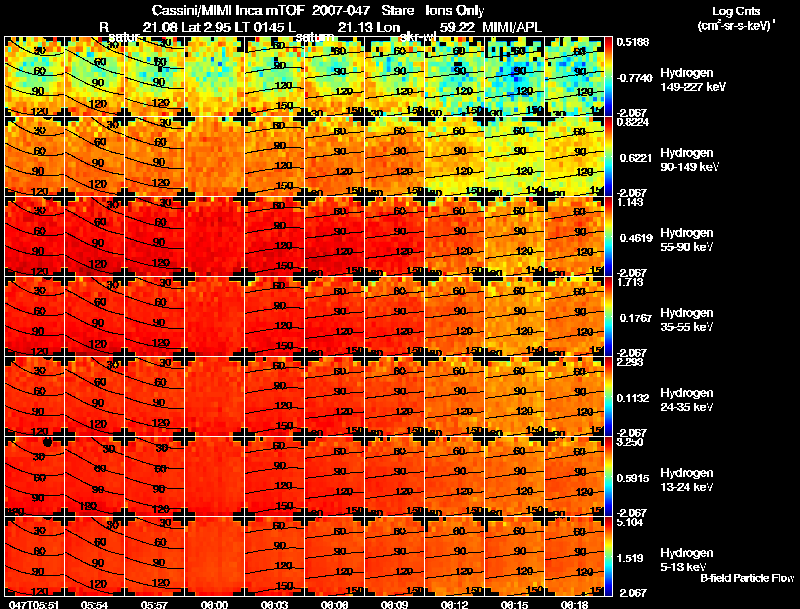800x609 pixels.
Task: Click the '05:57' time label
Action: pyautogui.click(x=154, y=604)
